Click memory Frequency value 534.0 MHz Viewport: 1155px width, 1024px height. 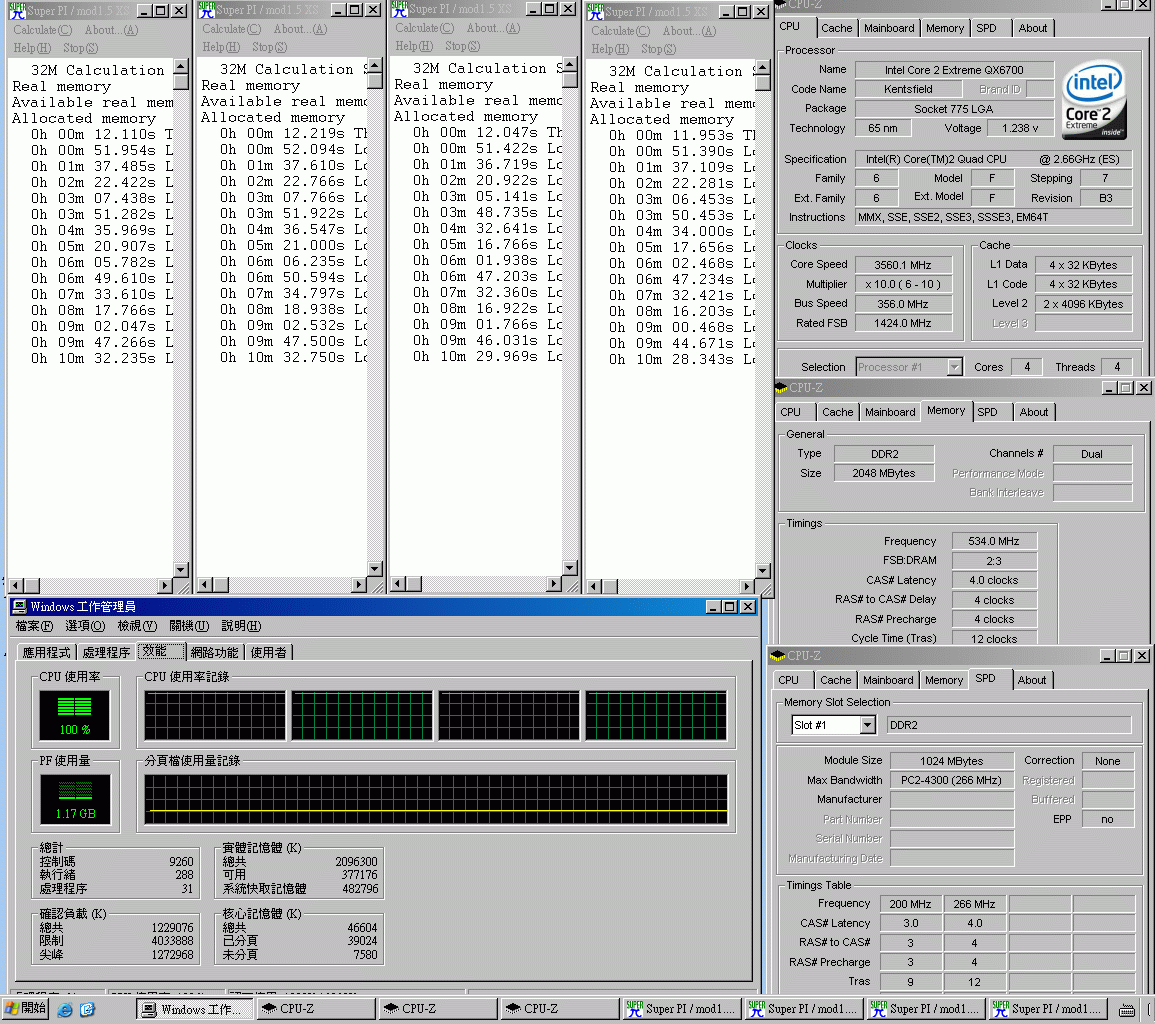coord(994,541)
